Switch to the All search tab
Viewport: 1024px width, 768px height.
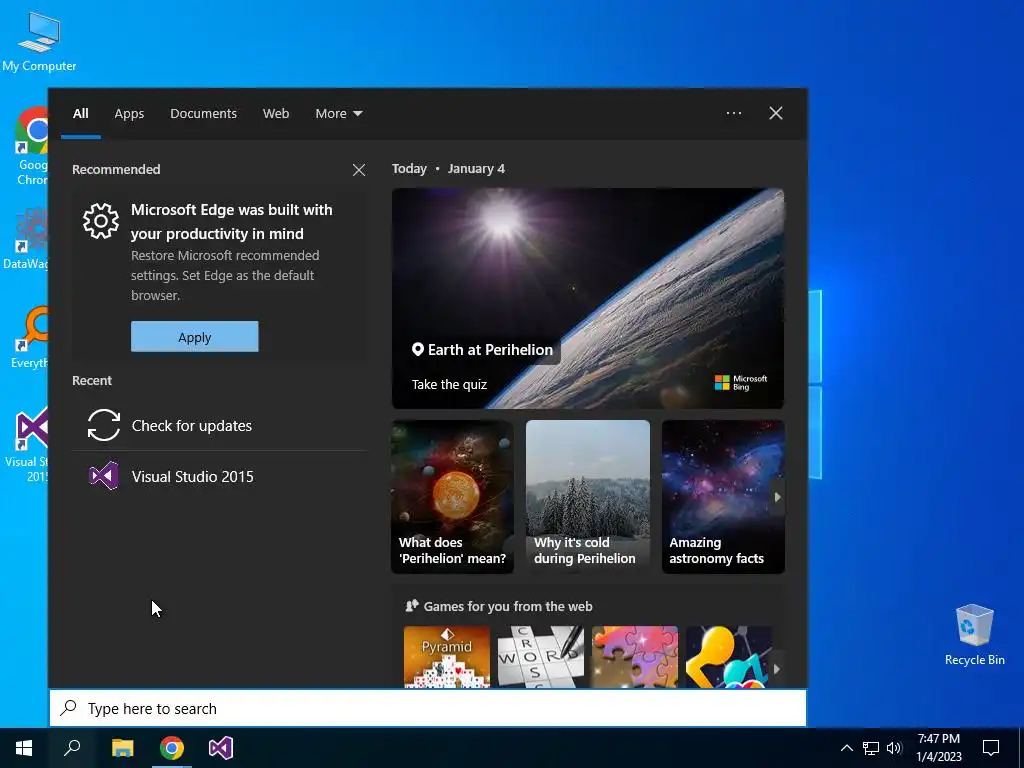80,114
